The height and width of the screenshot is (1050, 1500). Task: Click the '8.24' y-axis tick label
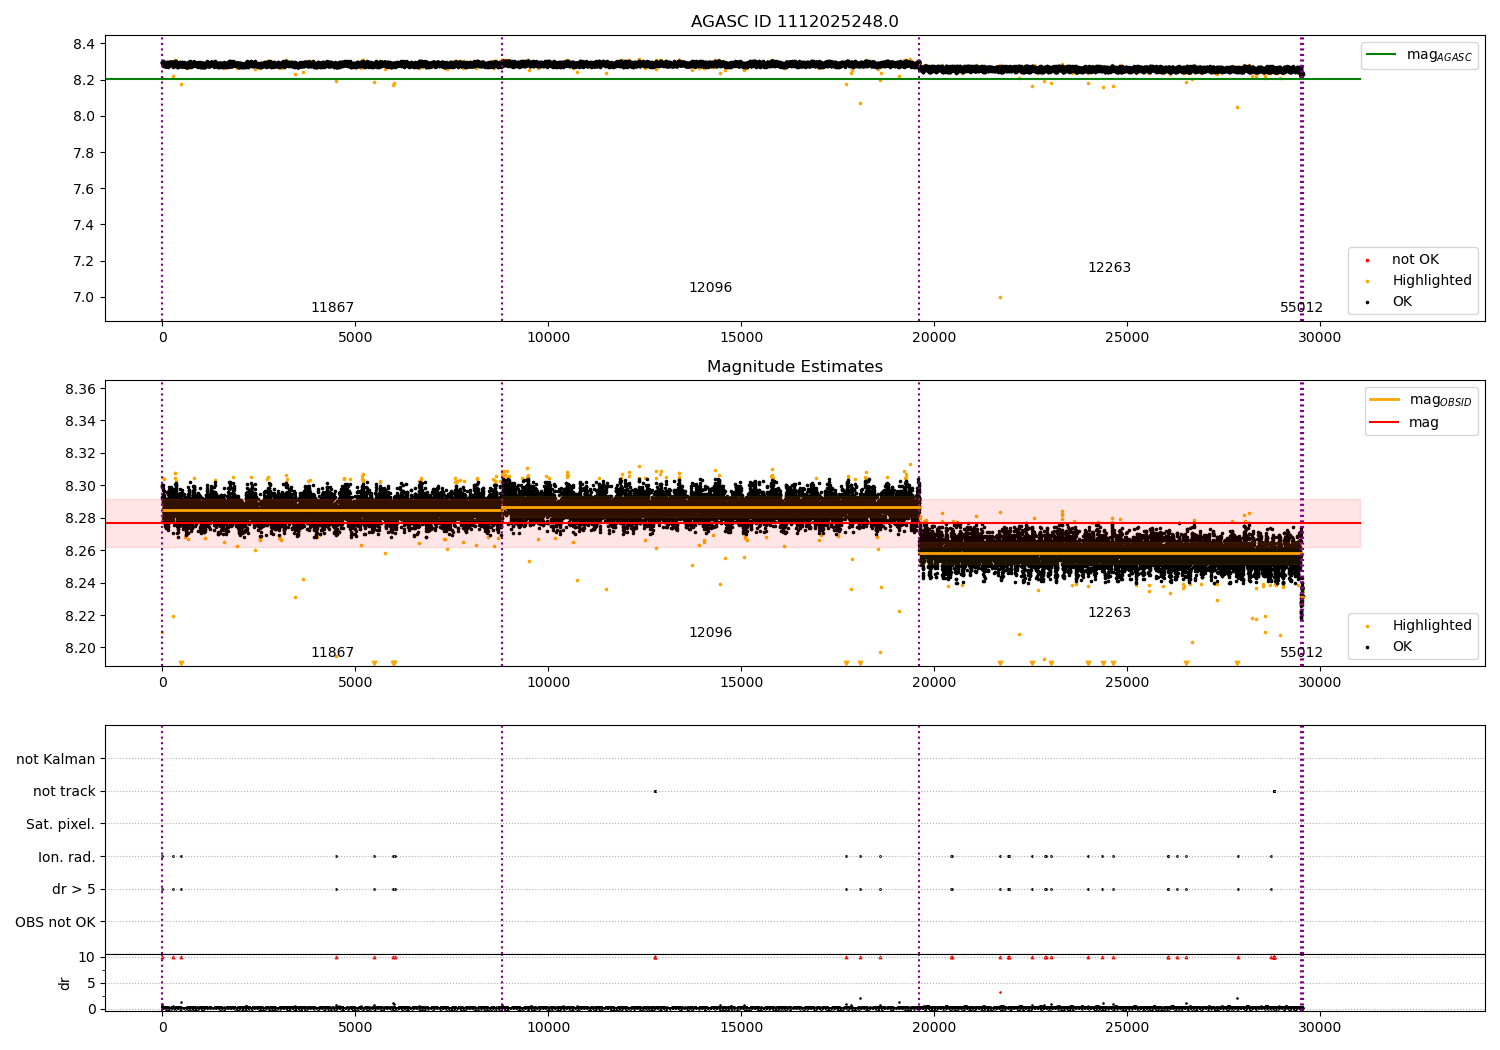pos(80,583)
